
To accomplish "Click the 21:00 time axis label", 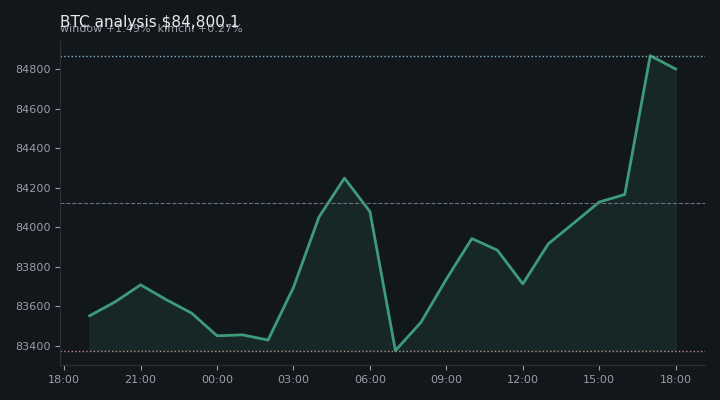I will (x=141, y=379).
